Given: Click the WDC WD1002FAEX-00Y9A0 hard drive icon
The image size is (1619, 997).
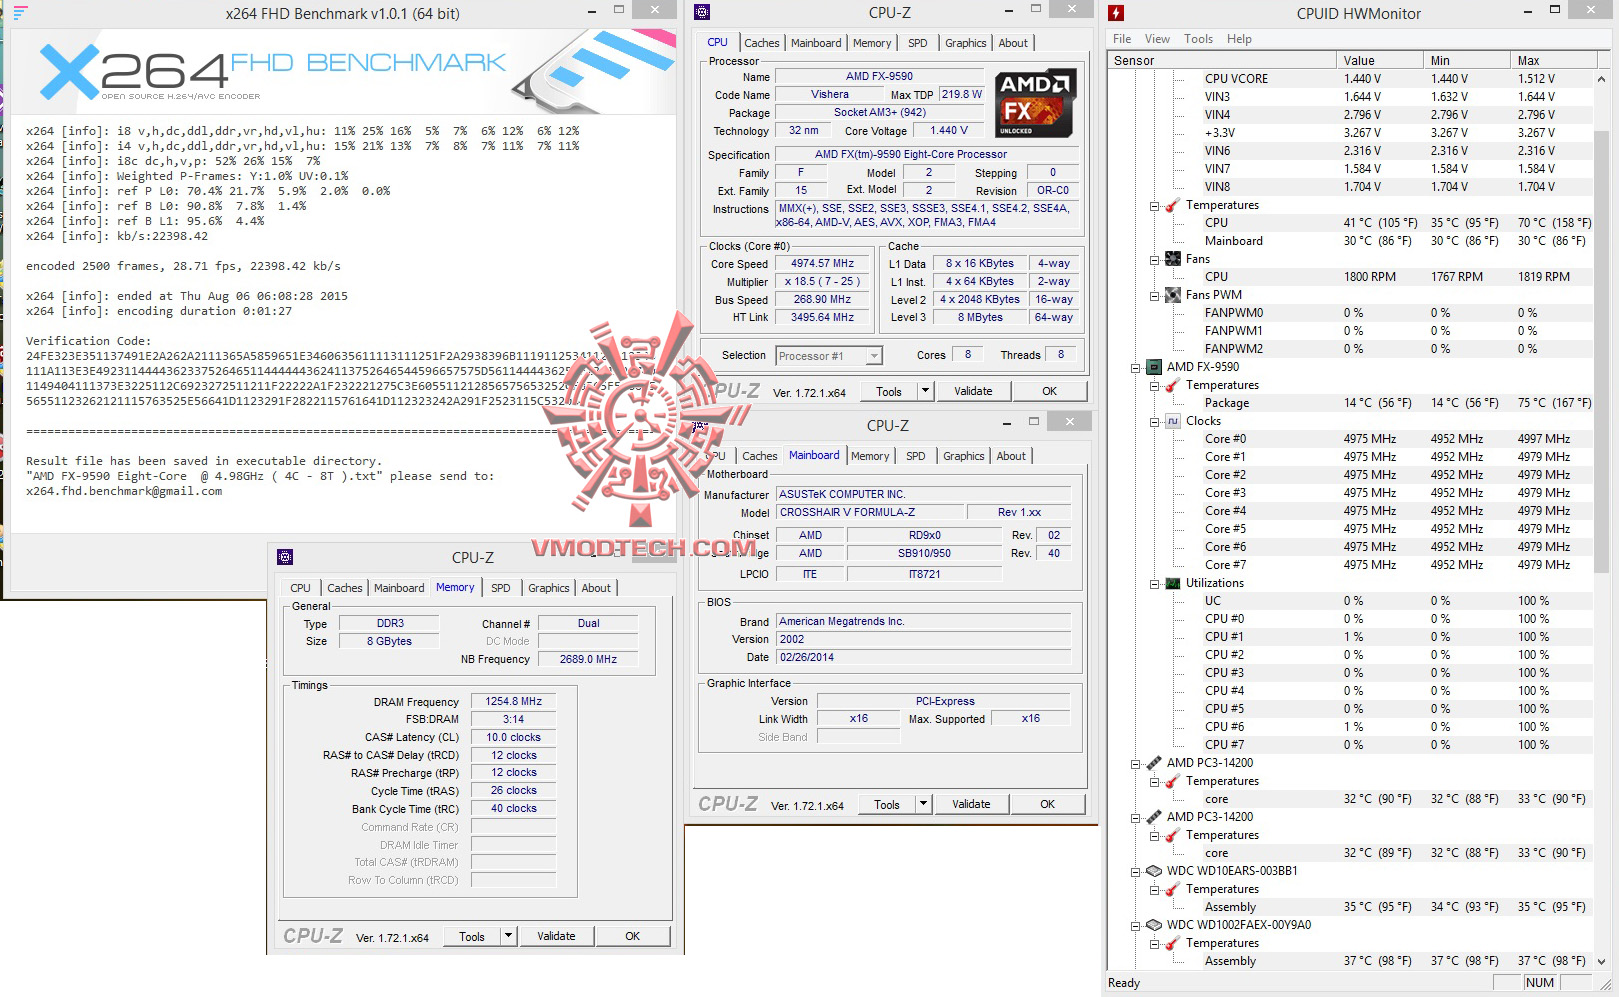Looking at the screenshot, I should pyautogui.click(x=1154, y=925).
